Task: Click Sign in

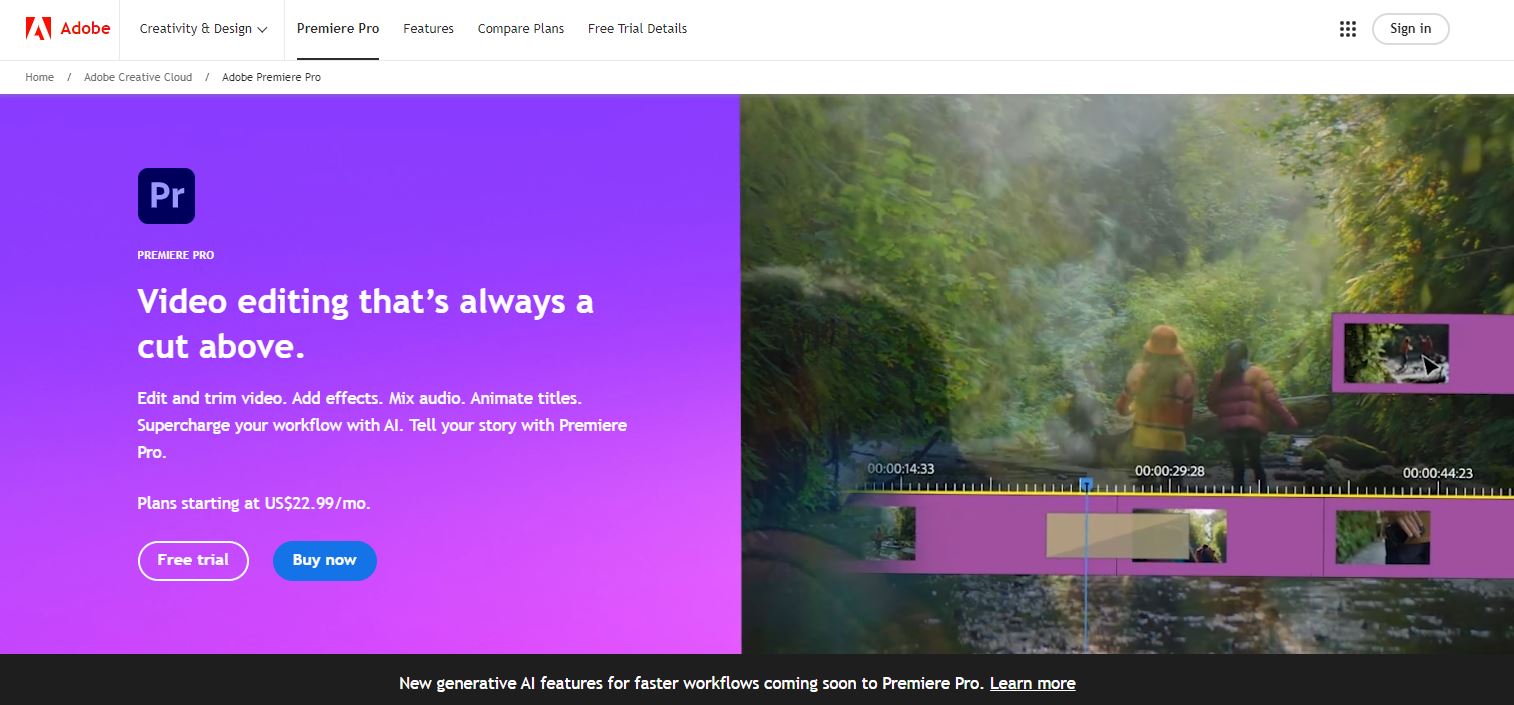Action: 1410,29
